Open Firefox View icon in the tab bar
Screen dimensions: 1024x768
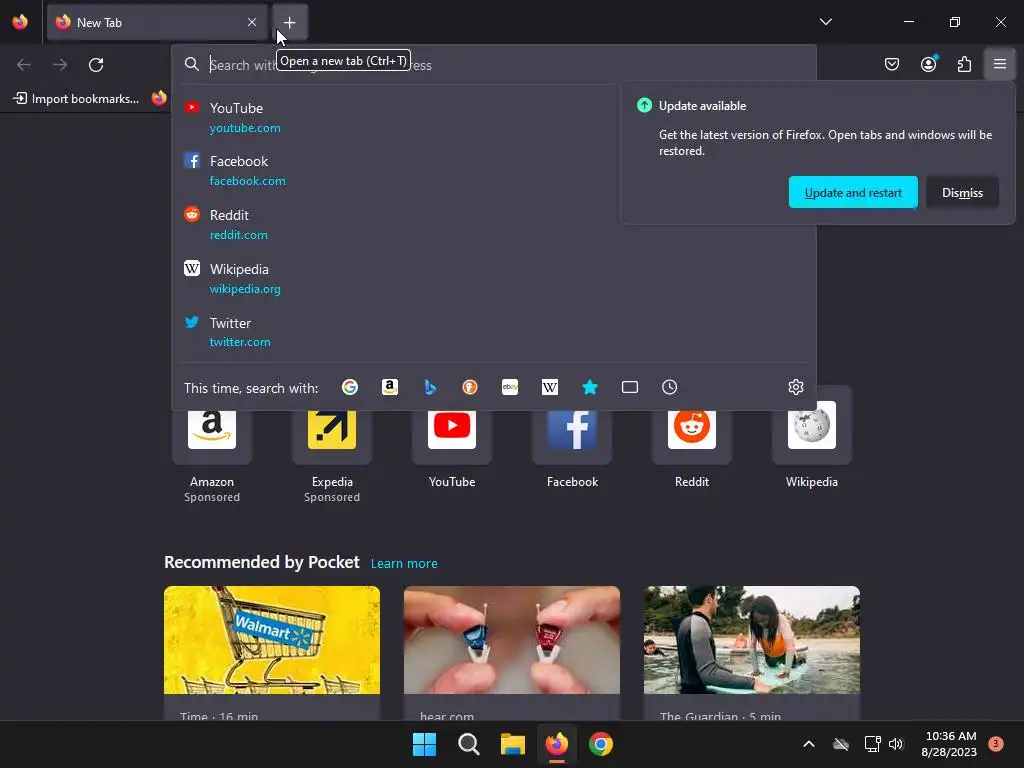pos(20,22)
